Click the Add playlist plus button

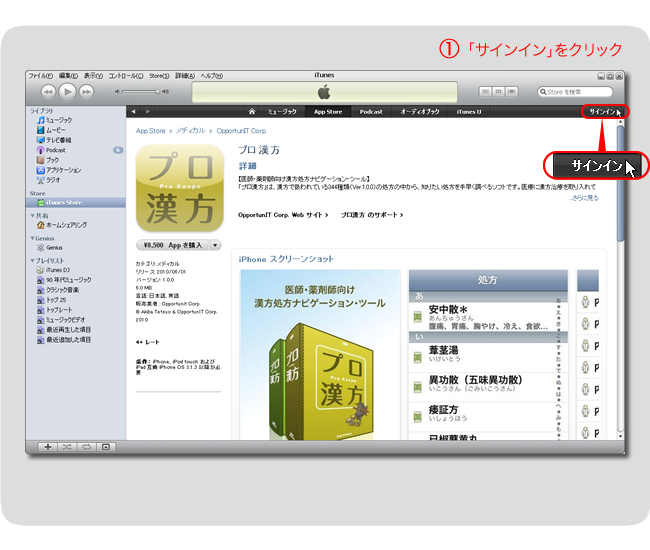coord(46,446)
